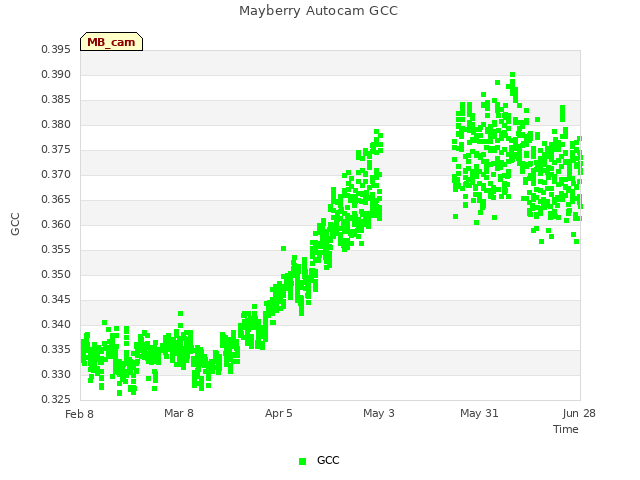
Task: Click the 0.395 y-axis value
Action: [56, 50]
